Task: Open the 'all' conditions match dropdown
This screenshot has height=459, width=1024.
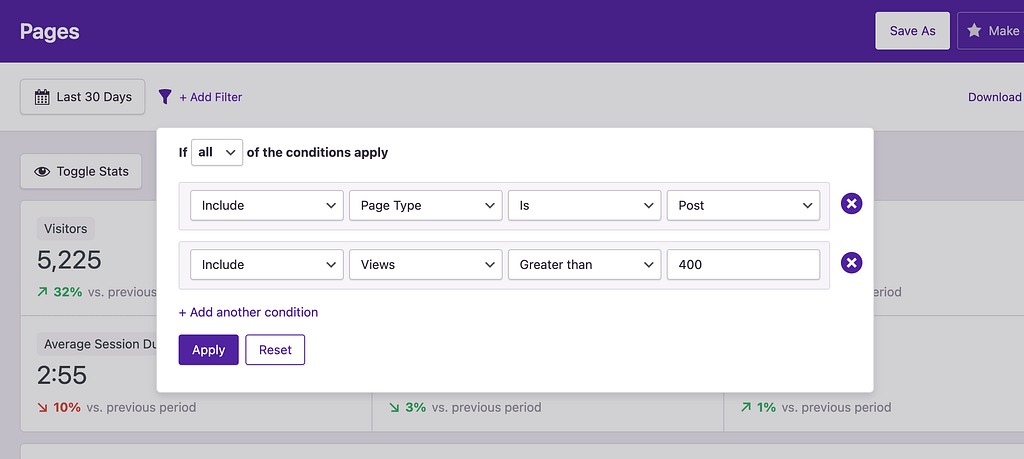Action: (x=217, y=152)
